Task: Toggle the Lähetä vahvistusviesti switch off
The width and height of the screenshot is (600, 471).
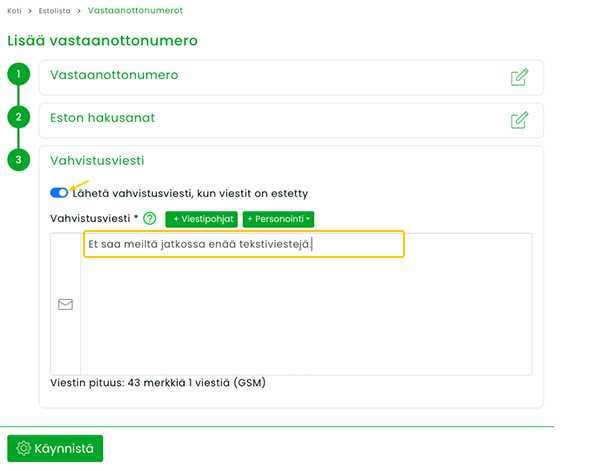Action: [x=59, y=193]
